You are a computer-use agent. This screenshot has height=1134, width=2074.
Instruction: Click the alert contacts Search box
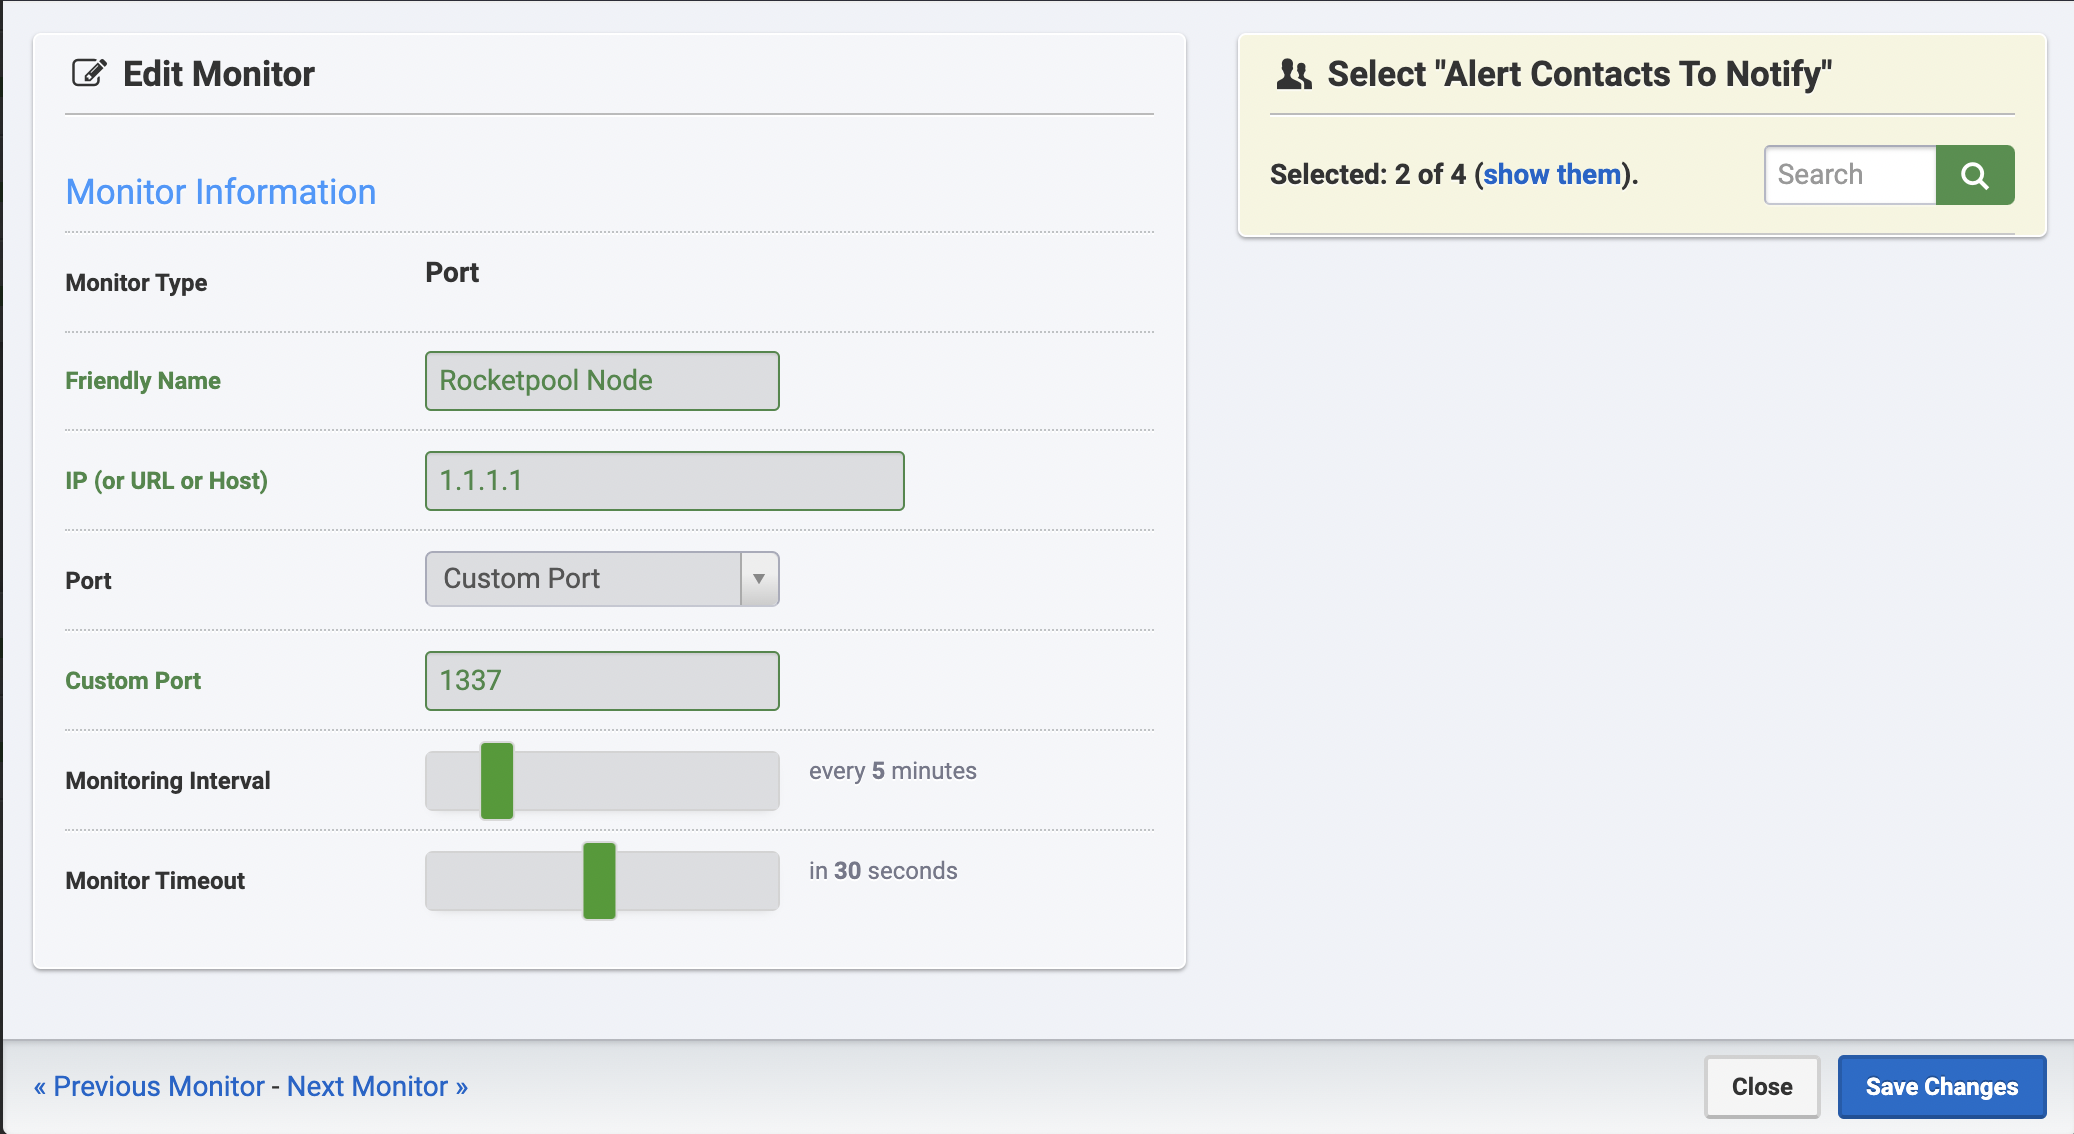1850,175
